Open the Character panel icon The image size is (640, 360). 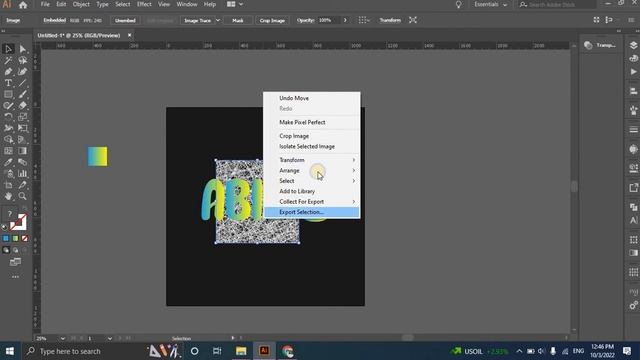pos(633,220)
